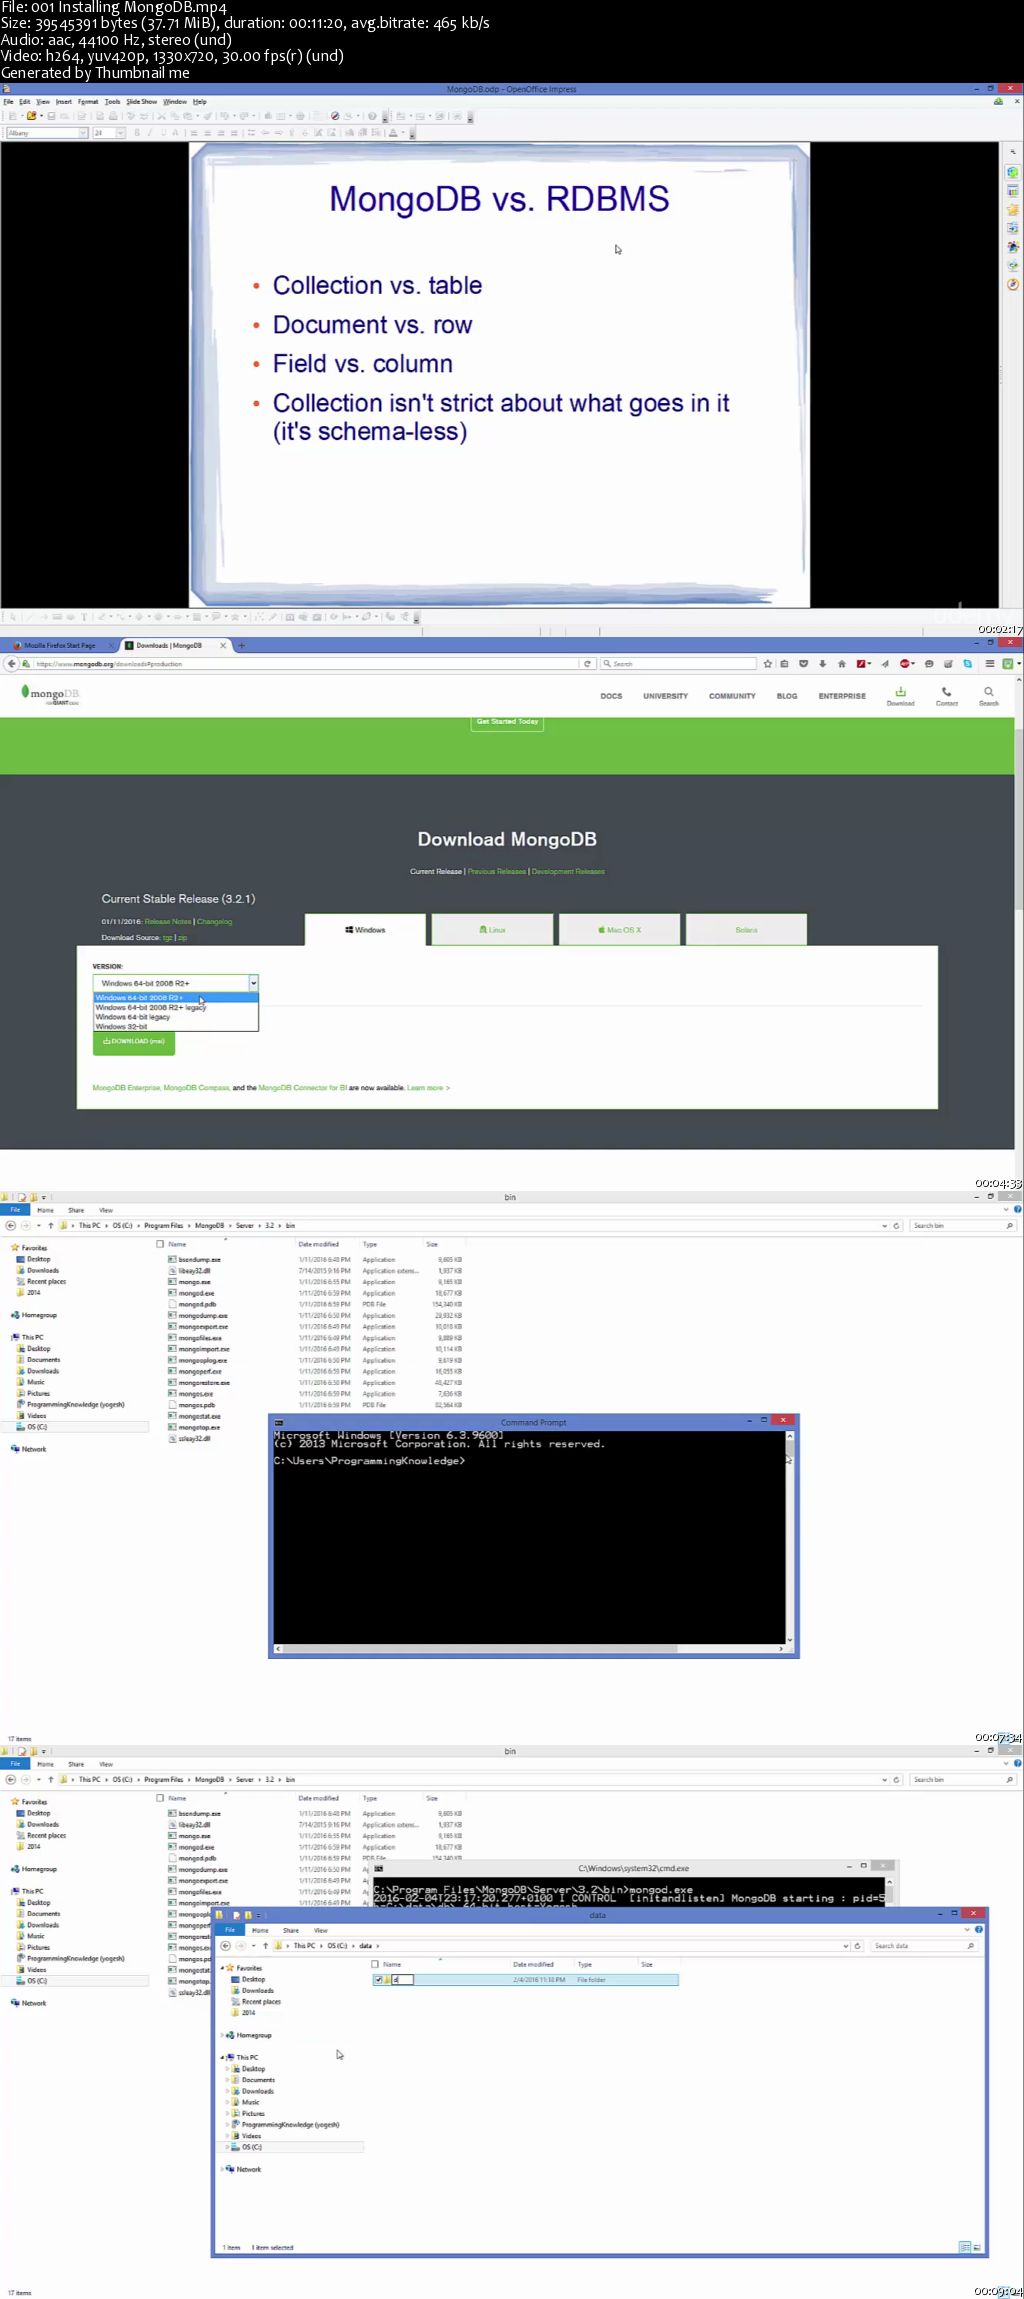This screenshot has width=1024, height=2299.
Task: Click the help icon in data window ribbon
Action: tap(978, 1930)
